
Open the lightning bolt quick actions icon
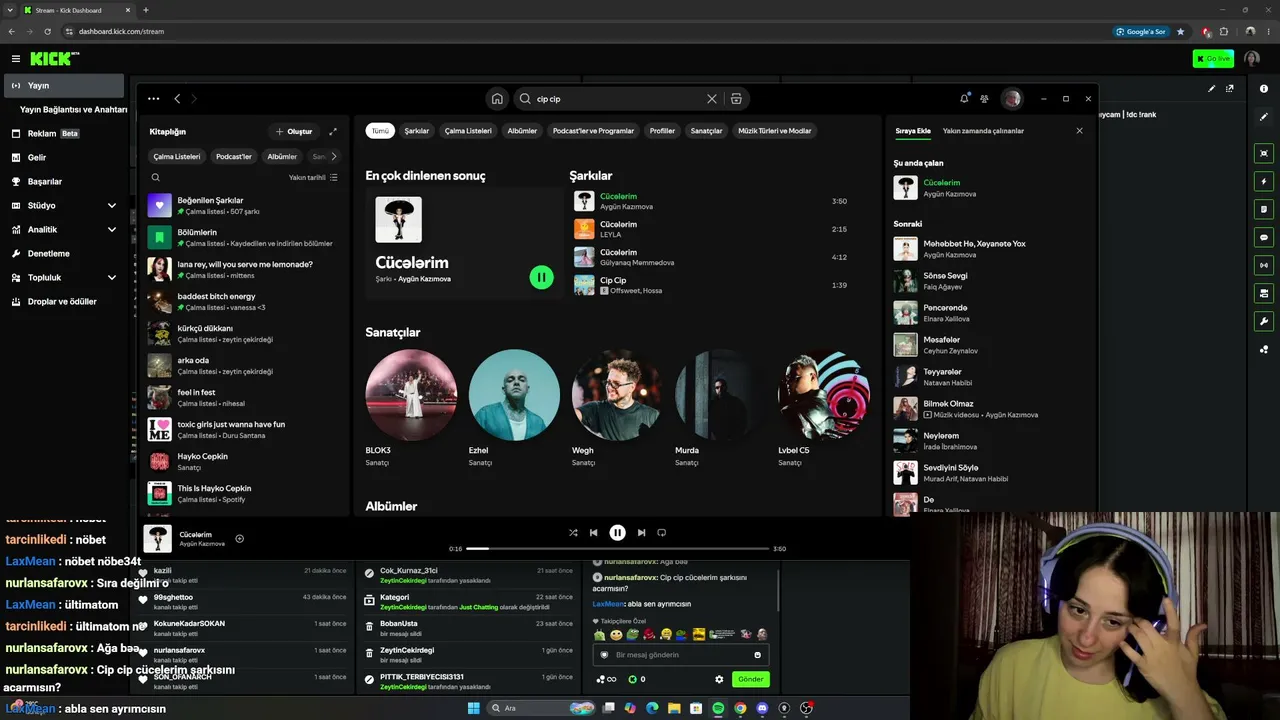(x=1264, y=182)
